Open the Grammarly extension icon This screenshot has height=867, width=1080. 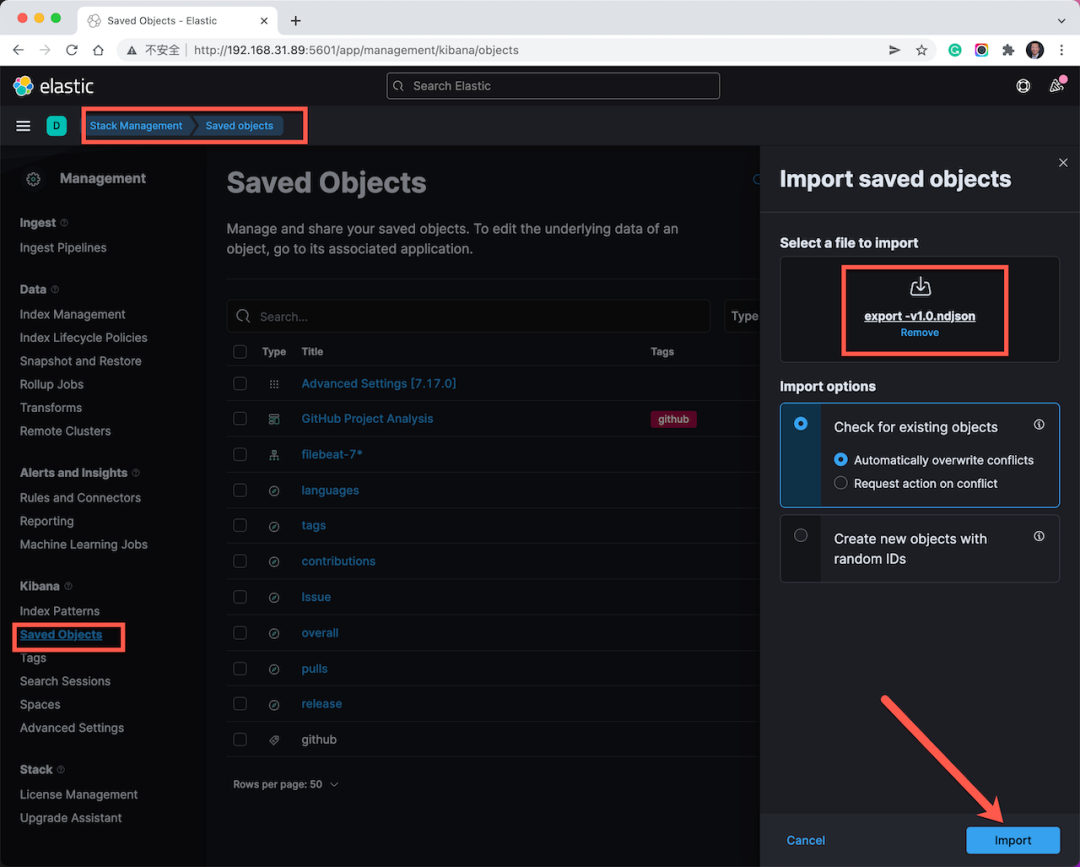coord(955,50)
